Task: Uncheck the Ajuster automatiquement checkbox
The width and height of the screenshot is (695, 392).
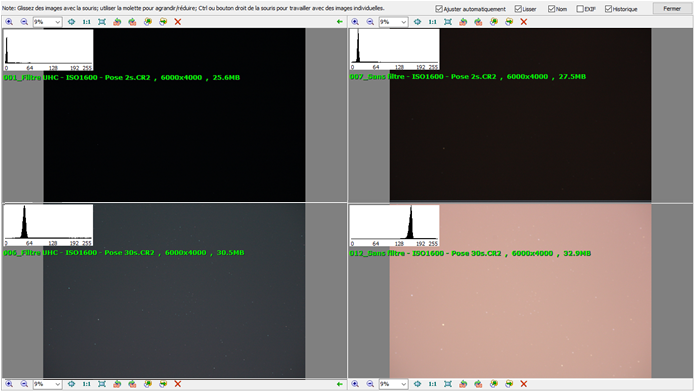Action: tap(439, 9)
